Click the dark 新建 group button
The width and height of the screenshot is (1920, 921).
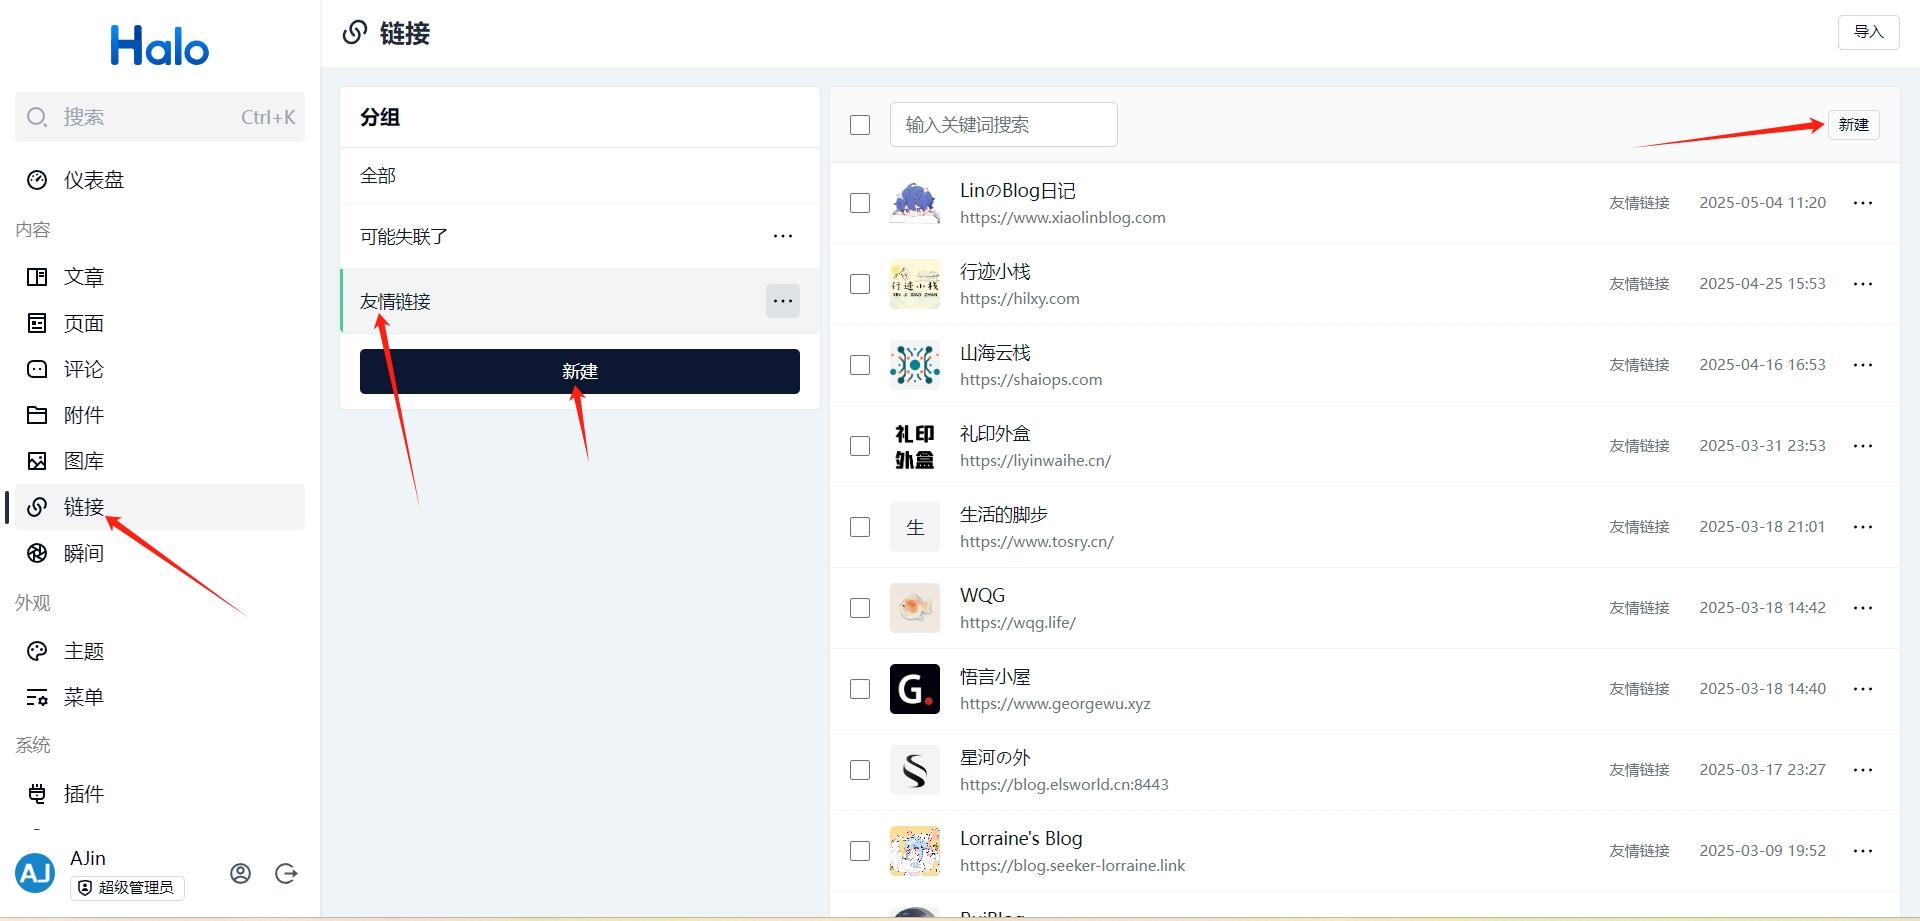579,371
